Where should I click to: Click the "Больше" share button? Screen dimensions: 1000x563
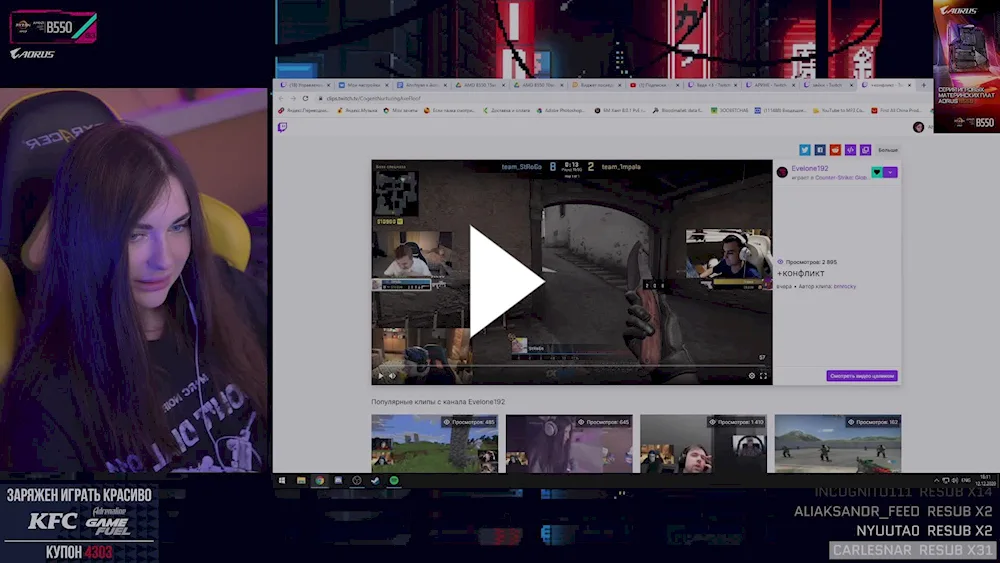(888, 150)
